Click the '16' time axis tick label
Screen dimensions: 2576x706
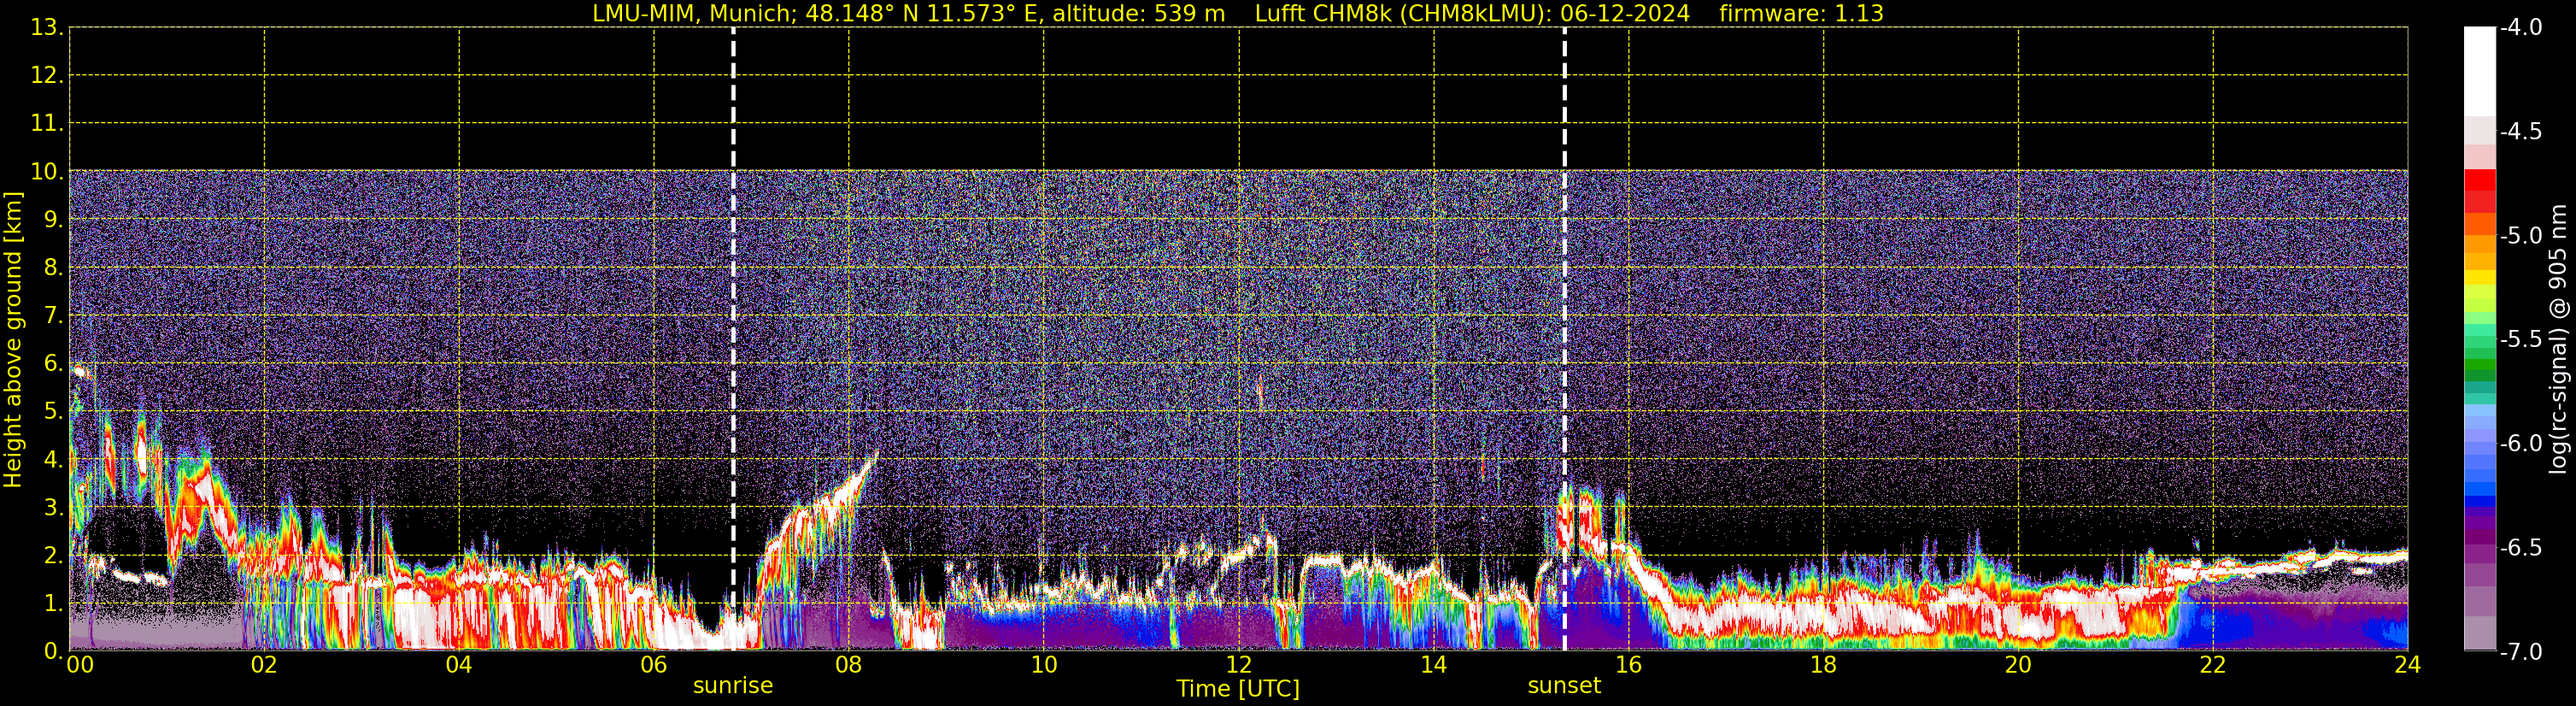tap(1629, 665)
